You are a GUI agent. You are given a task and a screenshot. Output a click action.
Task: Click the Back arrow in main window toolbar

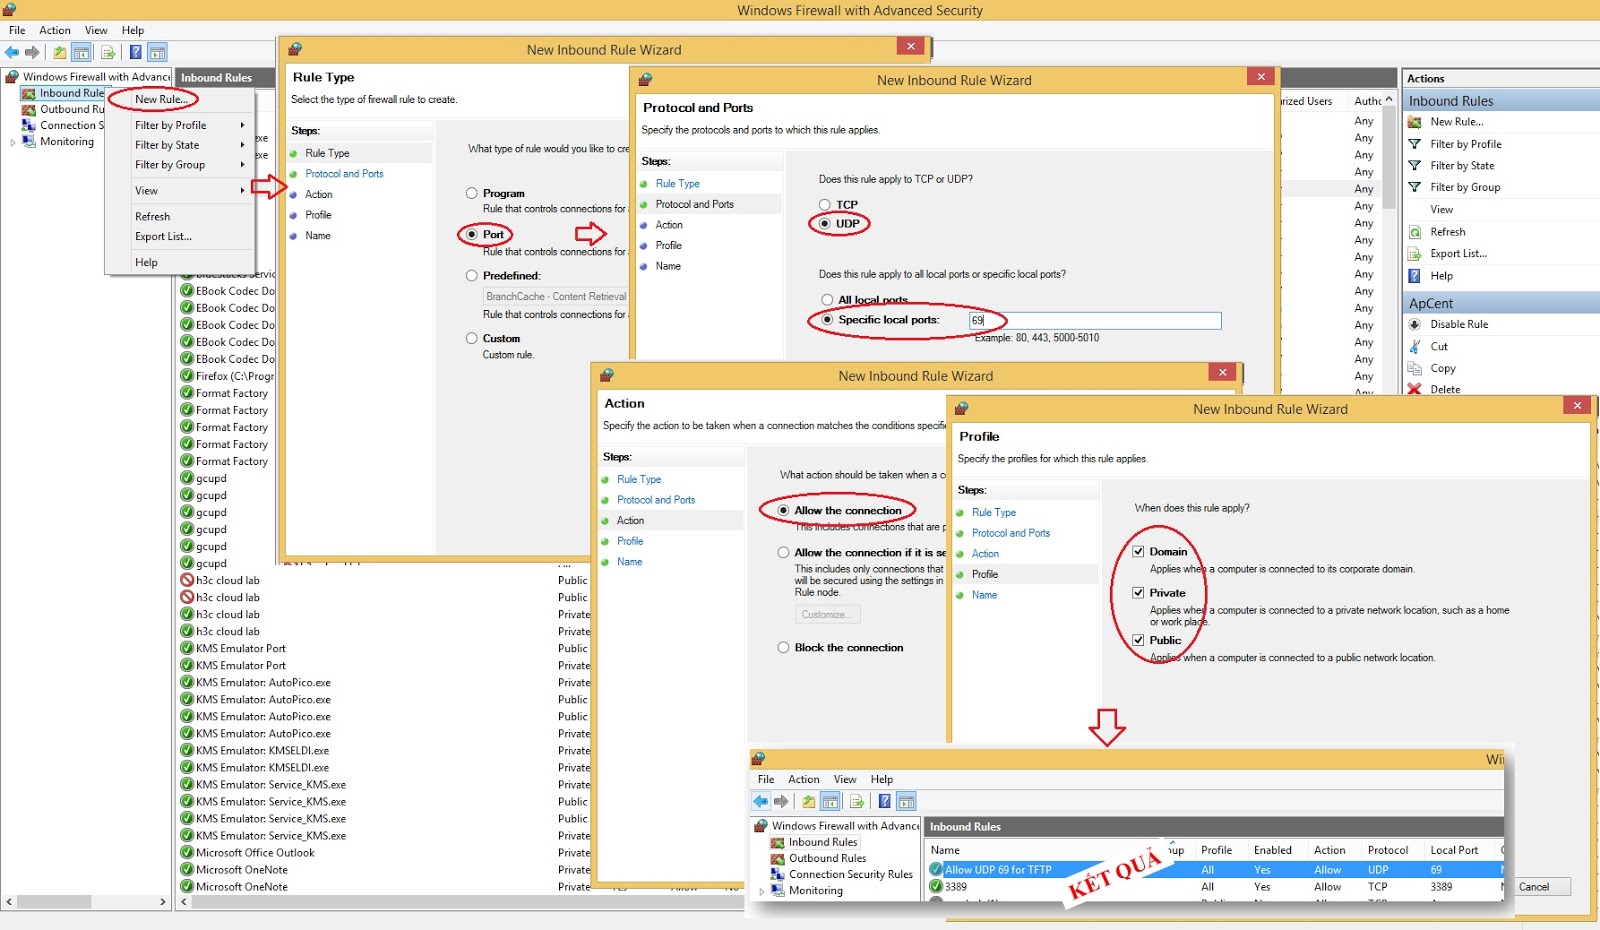tap(12, 52)
